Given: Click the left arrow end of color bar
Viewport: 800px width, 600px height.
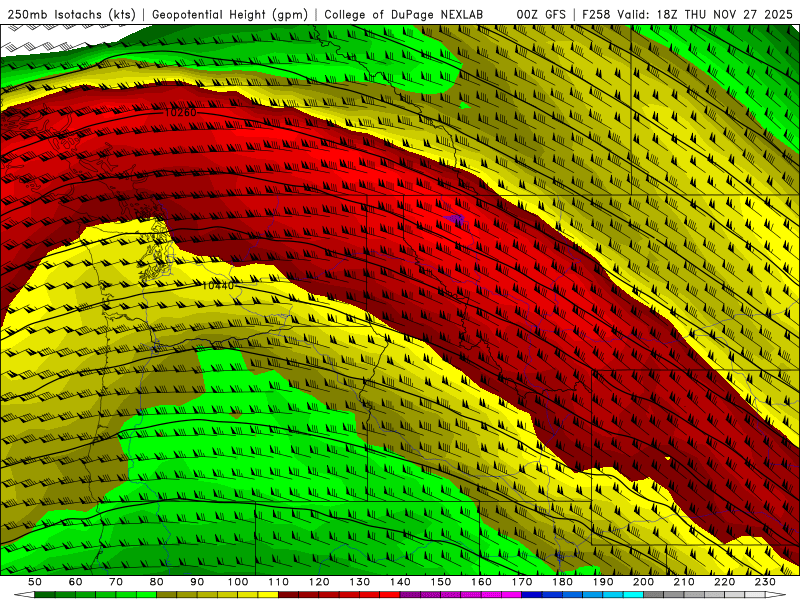Looking at the screenshot, I should (x=24, y=595).
